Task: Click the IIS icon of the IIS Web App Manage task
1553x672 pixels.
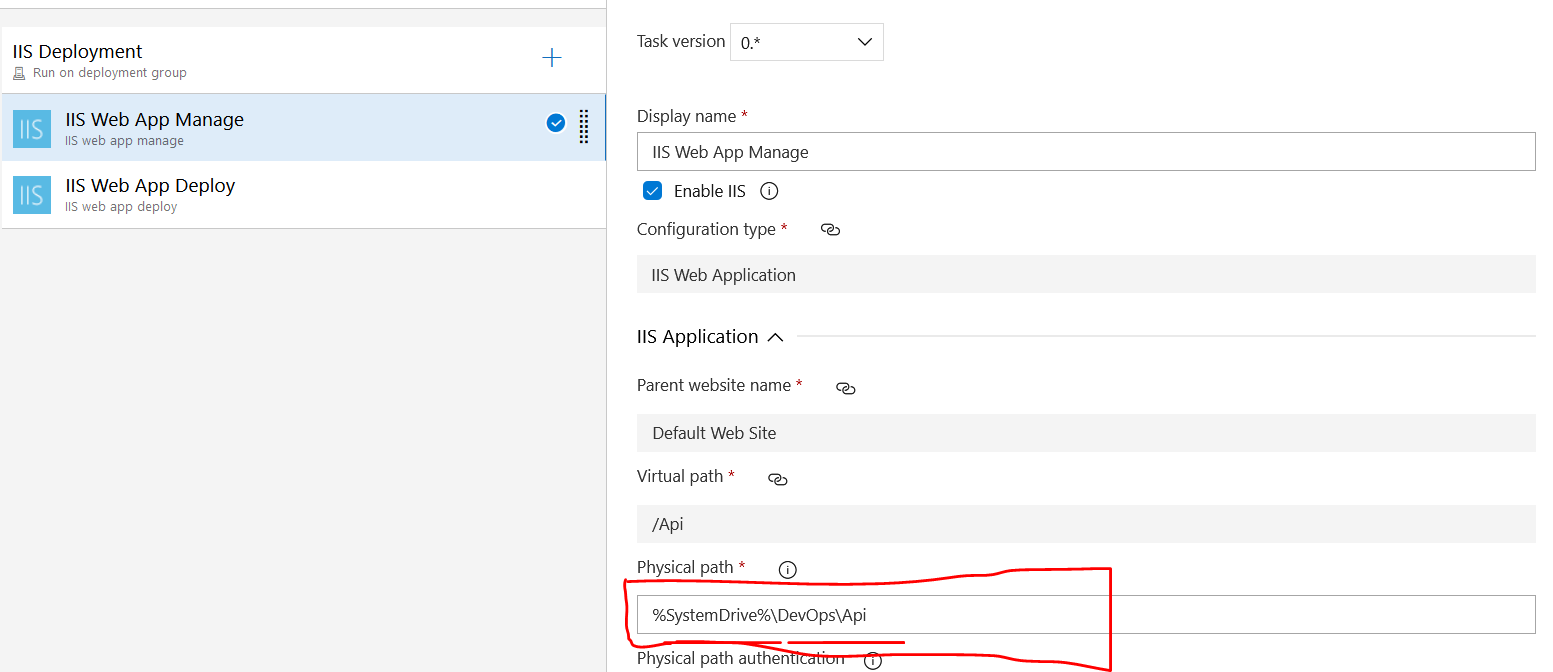Action: point(32,129)
